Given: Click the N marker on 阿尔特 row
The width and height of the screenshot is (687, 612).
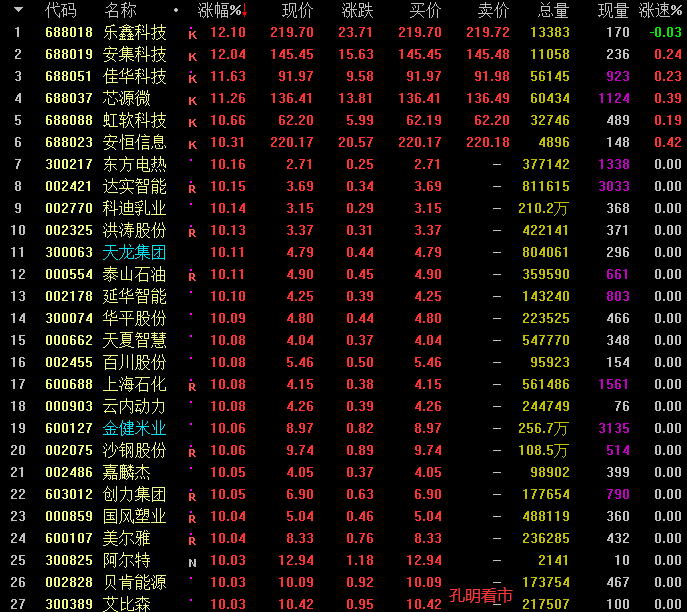Looking at the screenshot, I should point(192,562).
